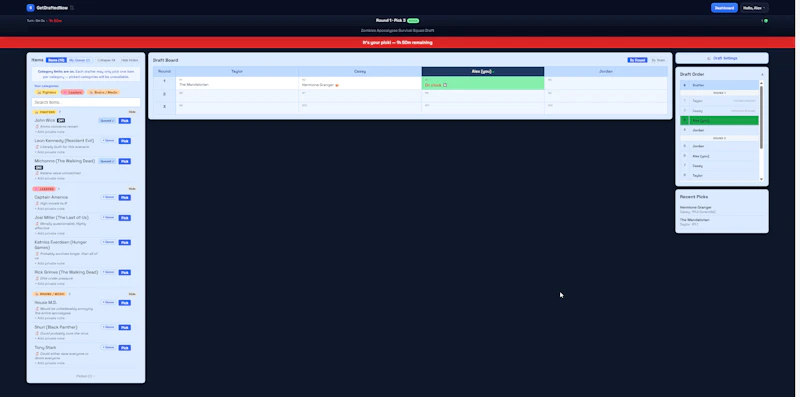The width and height of the screenshot is (800, 397).
Task: Select Alex (you) highlighted row in Draft Order
Action: point(719,120)
